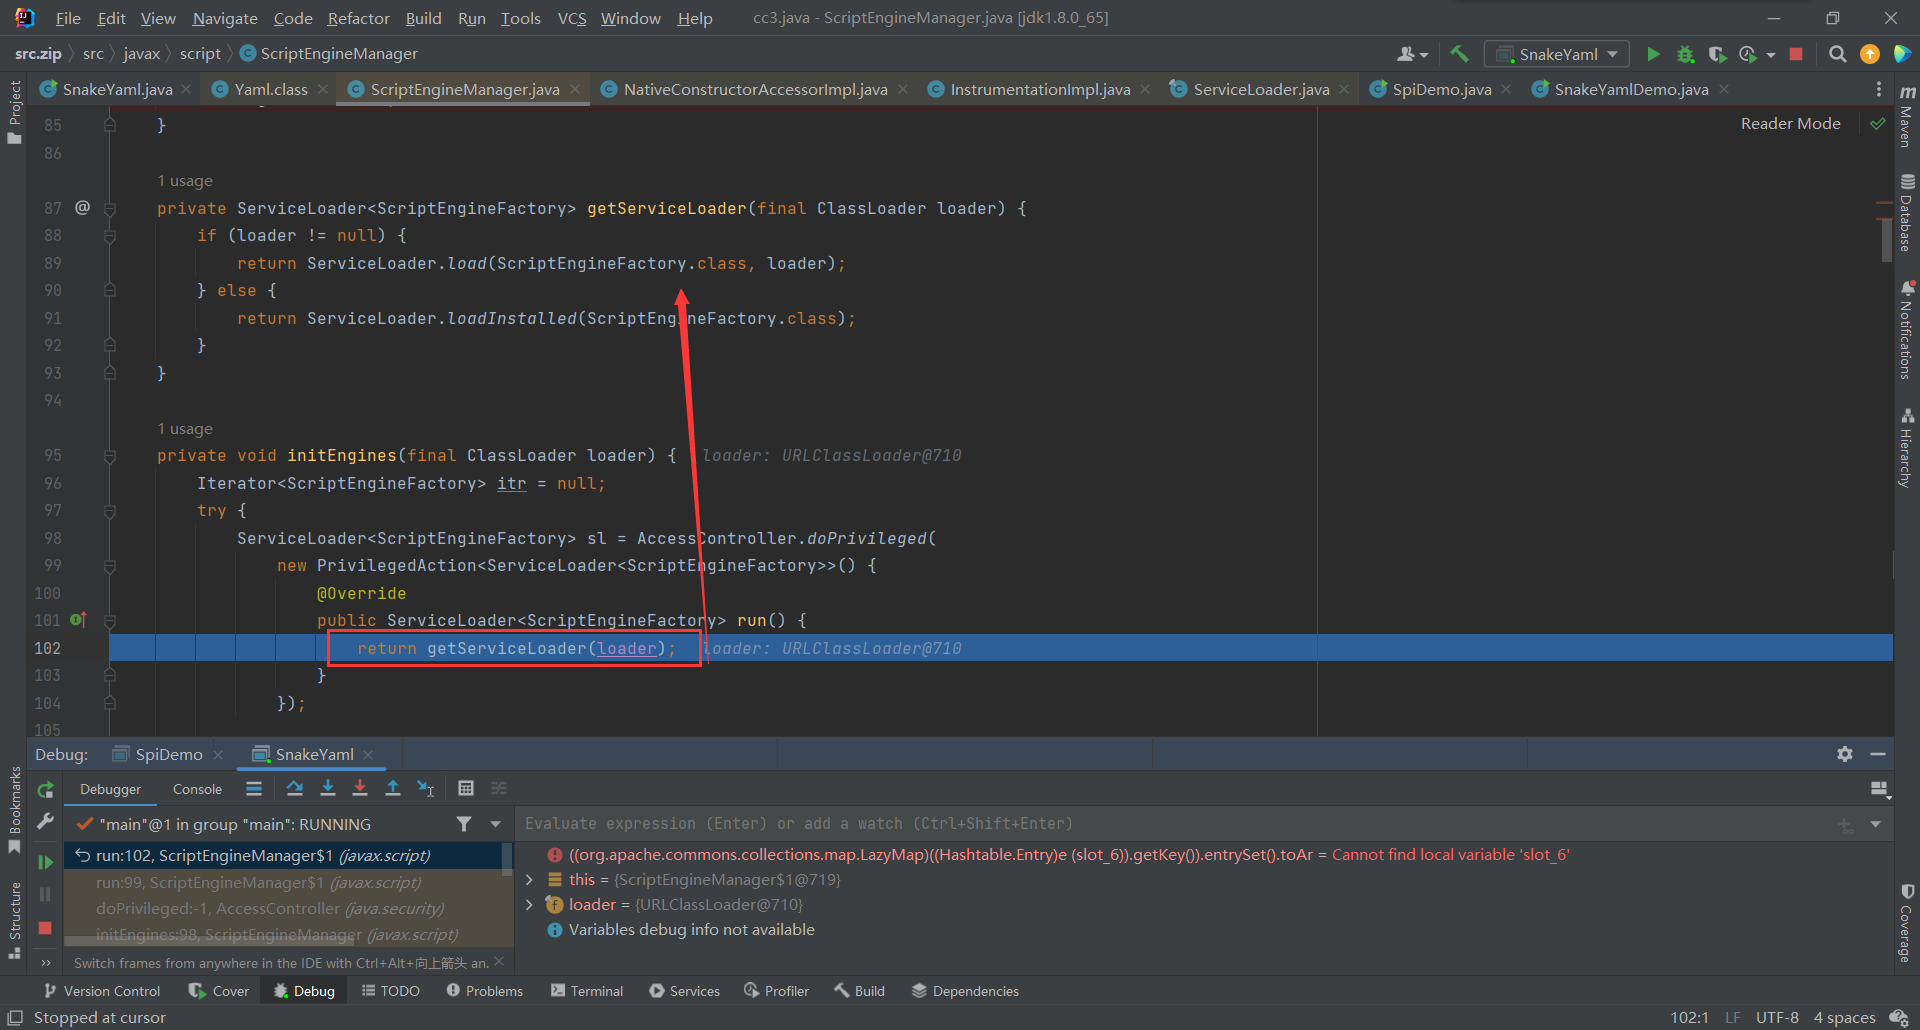Screen dimensions: 1920x1030
Task: Click the inspections green checkmark icon
Action: click(1878, 124)
